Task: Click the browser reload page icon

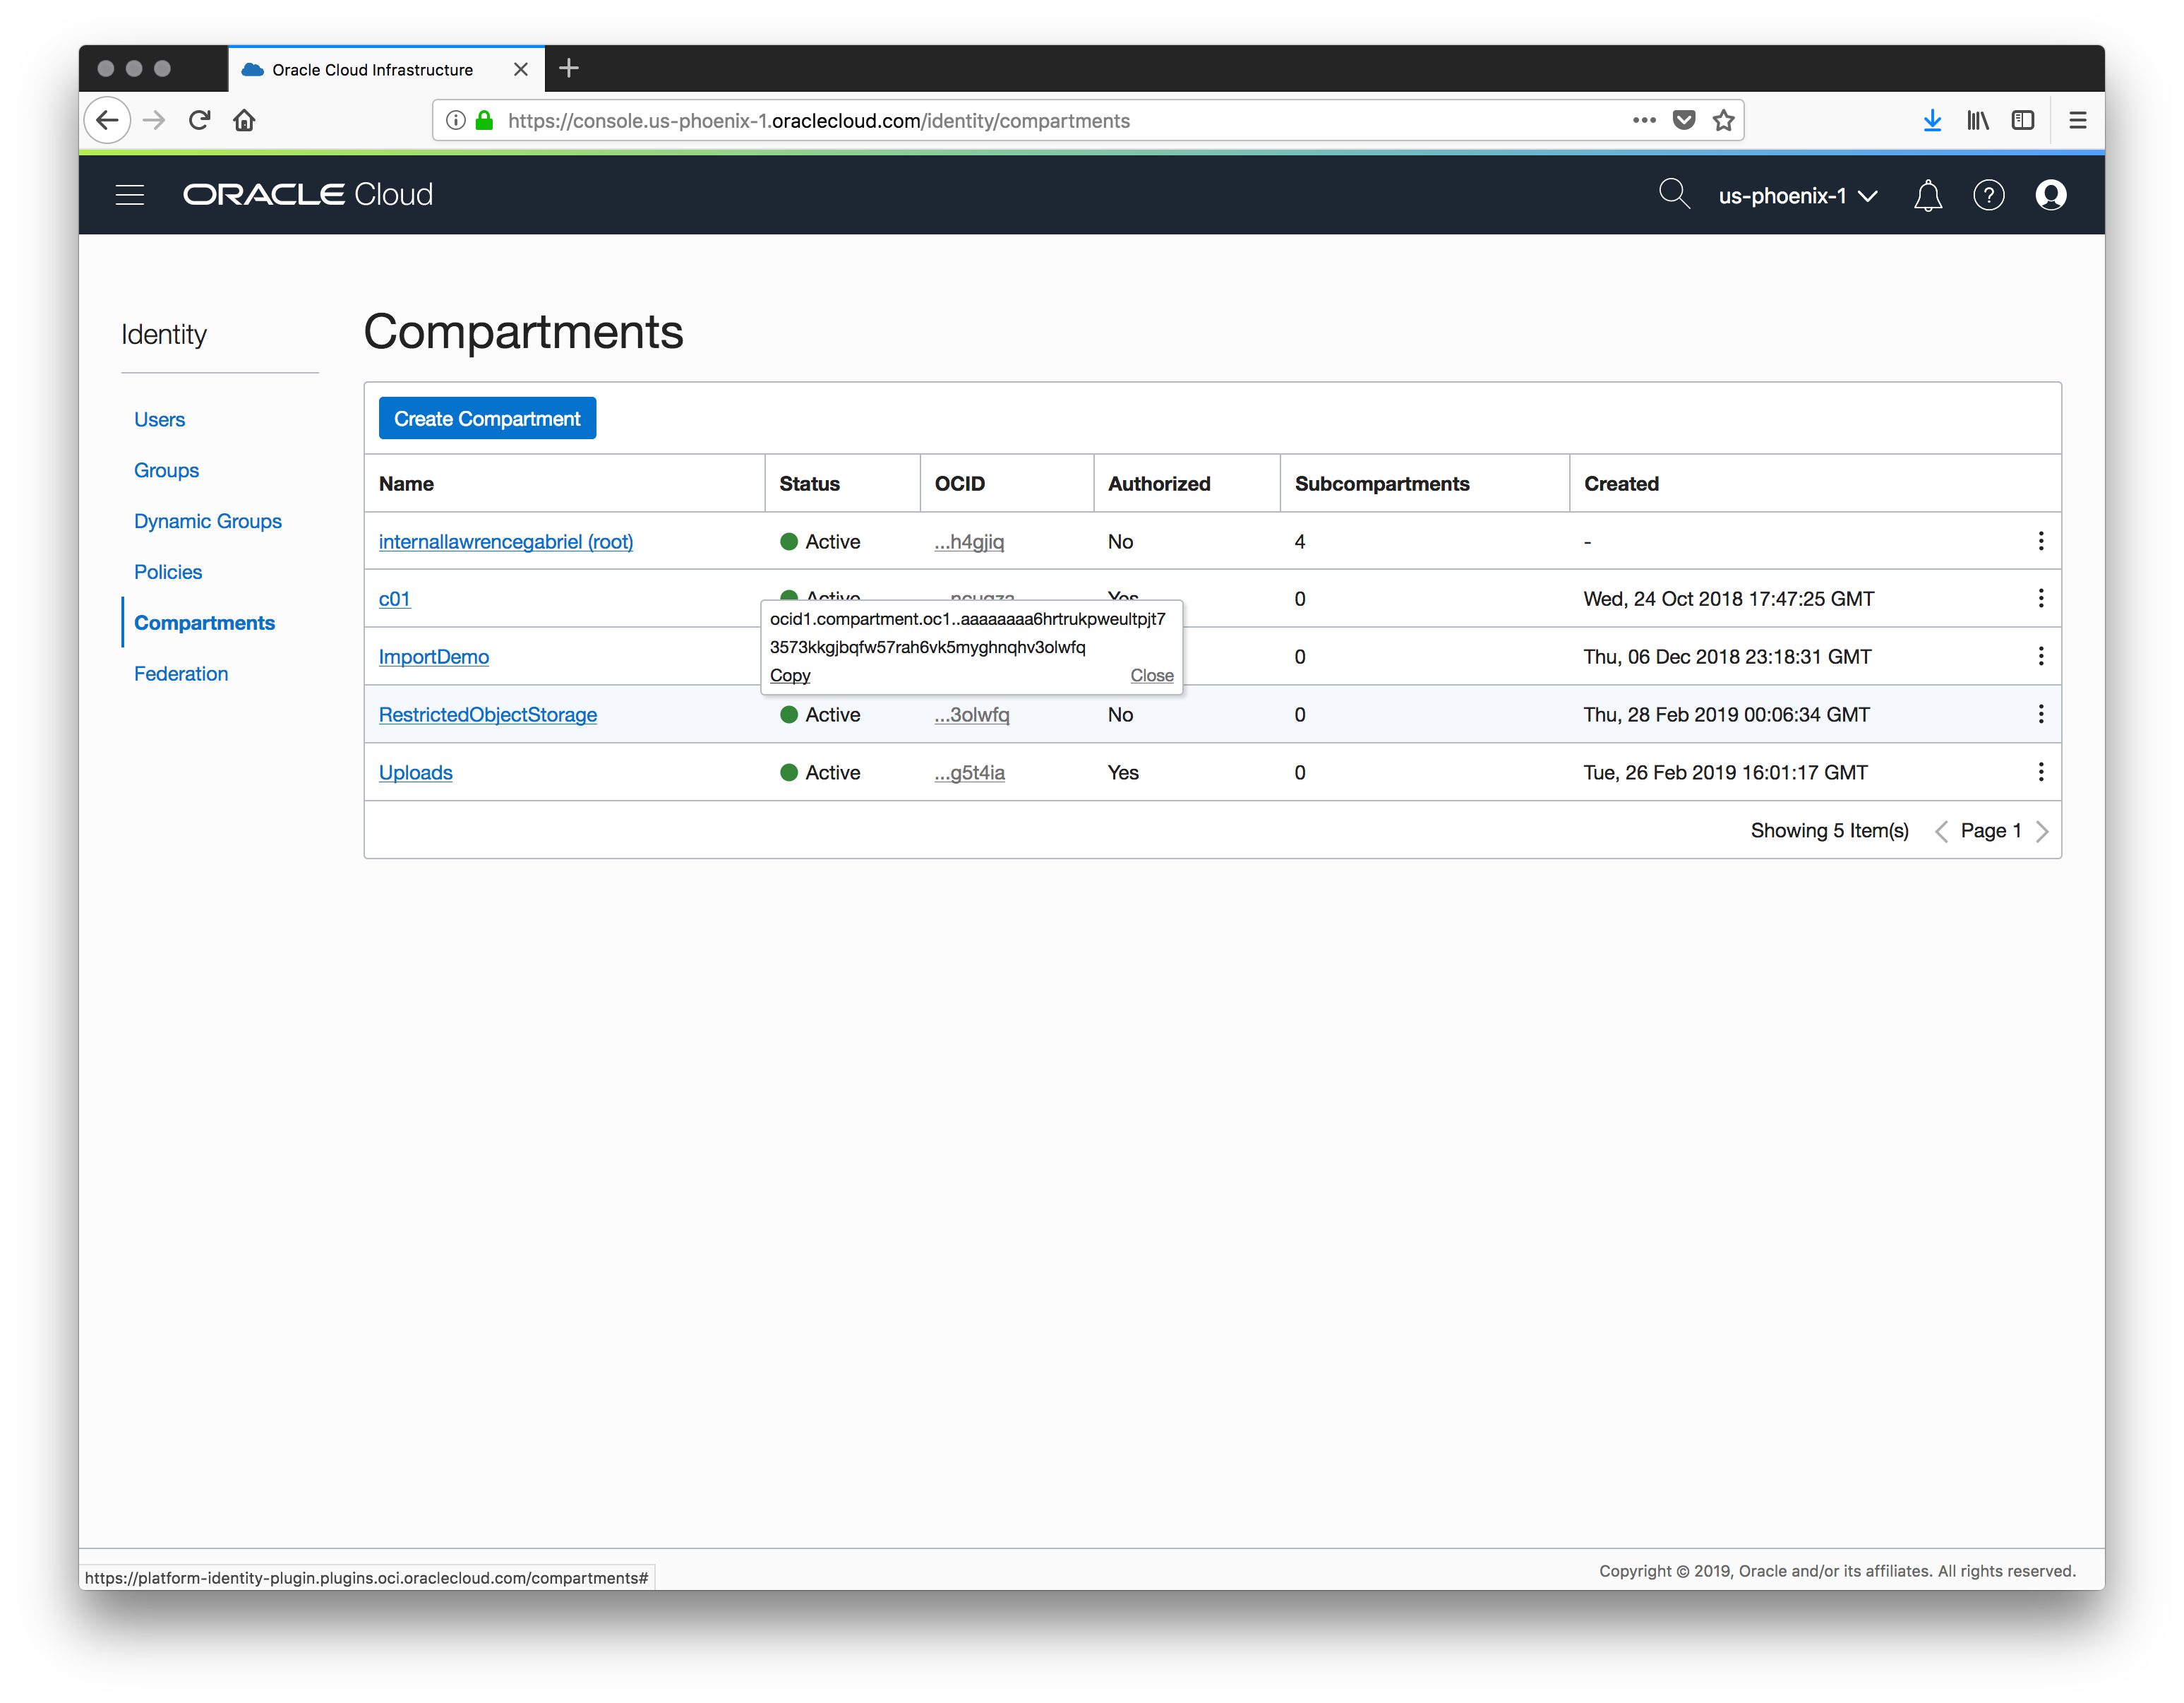Action: [199, 121]
